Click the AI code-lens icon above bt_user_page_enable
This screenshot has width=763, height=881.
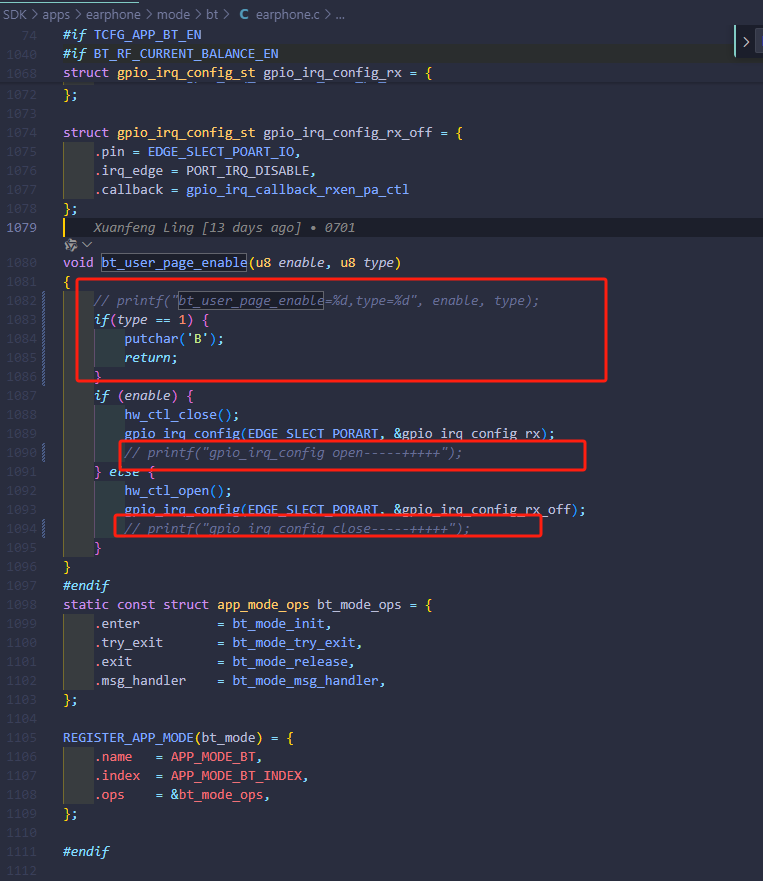(71, 245)
